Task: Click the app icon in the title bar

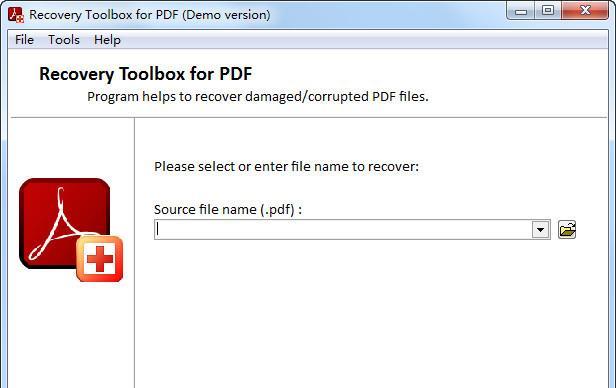Action: tap(16, 15)
